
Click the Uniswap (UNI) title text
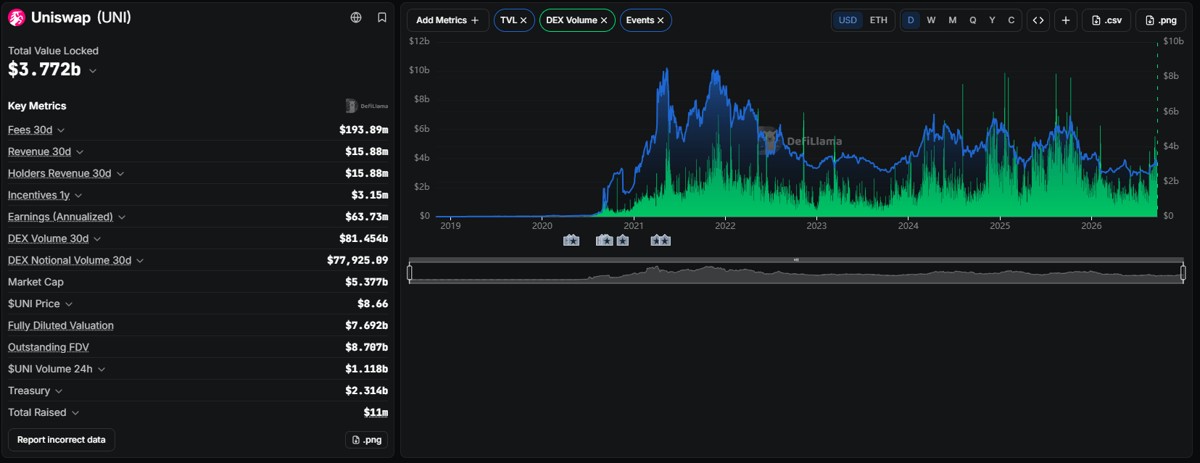point(81,18)
